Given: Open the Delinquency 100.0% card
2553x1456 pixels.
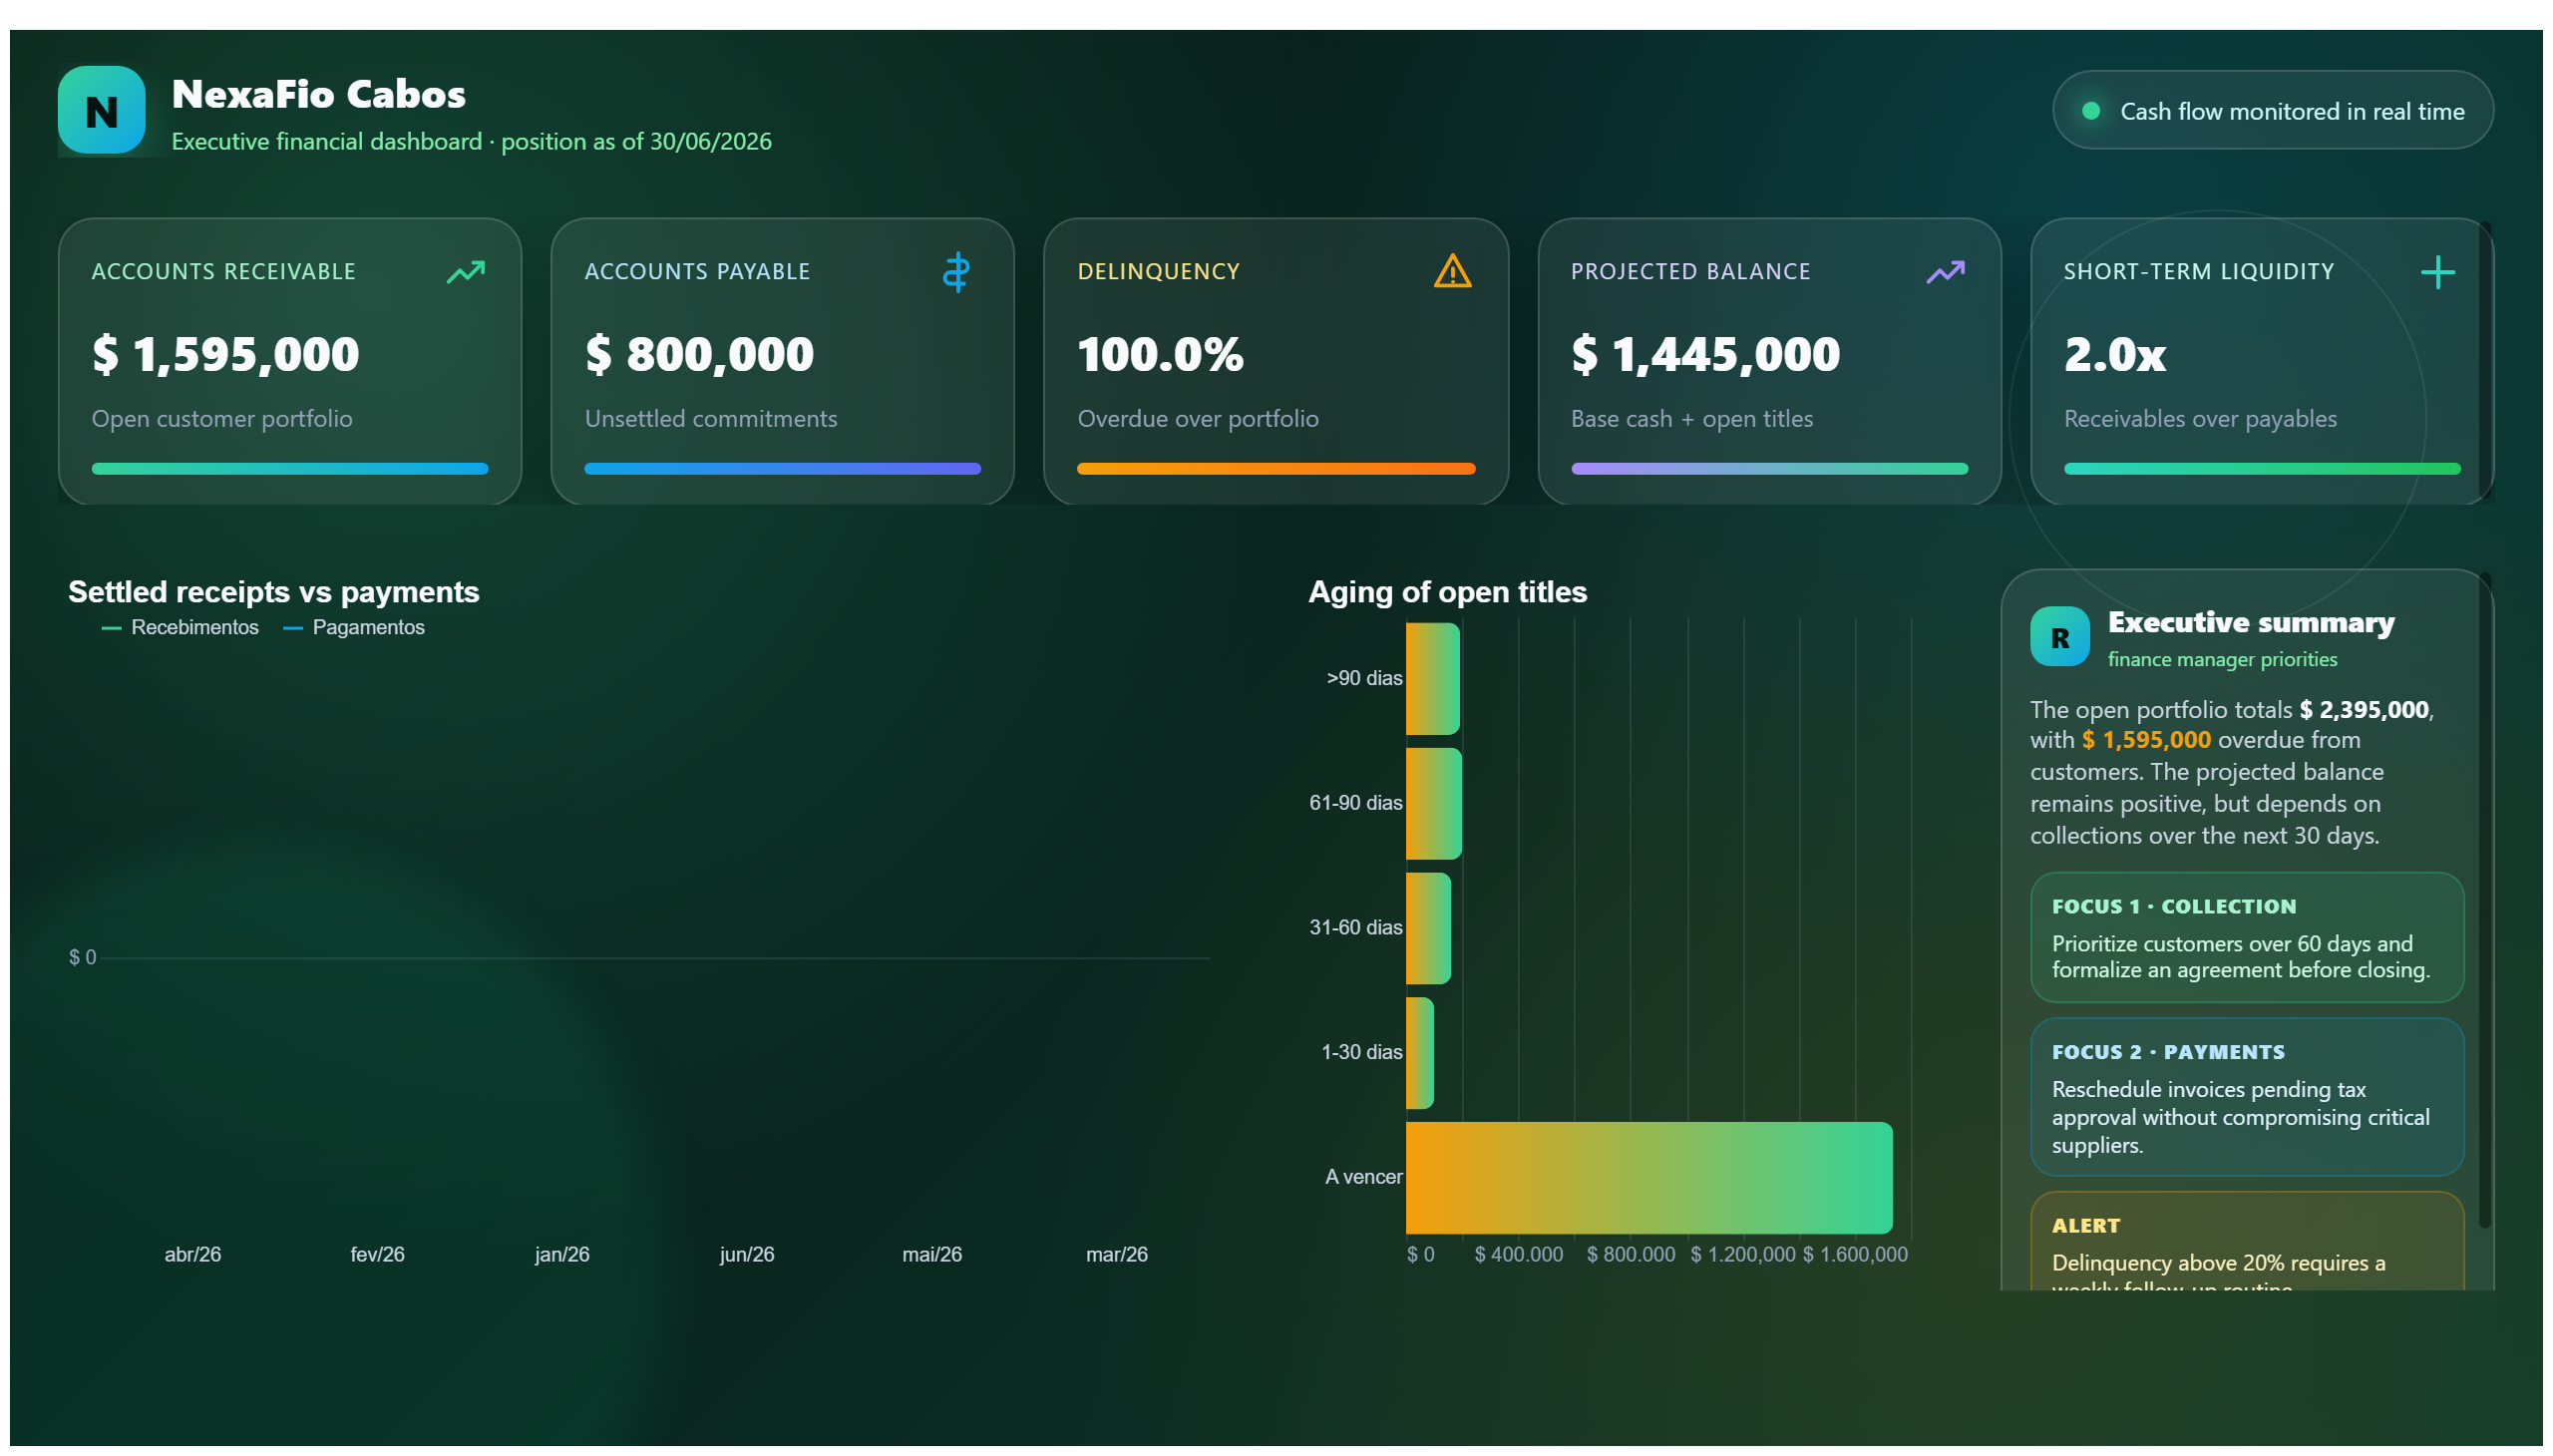Looking at the screenshot, I should (1276, 361).
